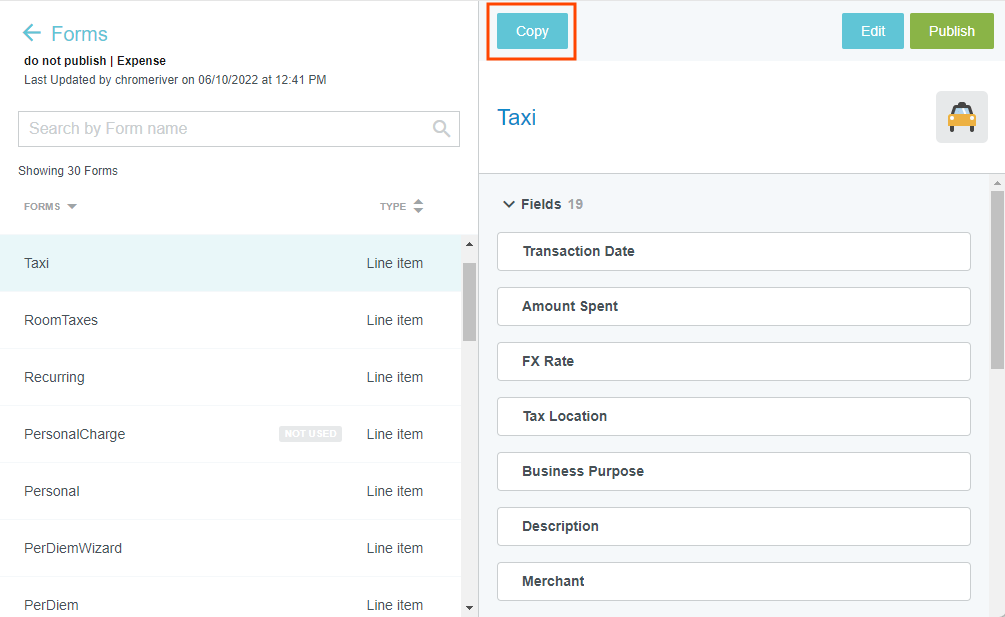Viewport: 1005px width, 617px height.
Task: Type in the Search by Form name field
Action: tap(225, 128)
